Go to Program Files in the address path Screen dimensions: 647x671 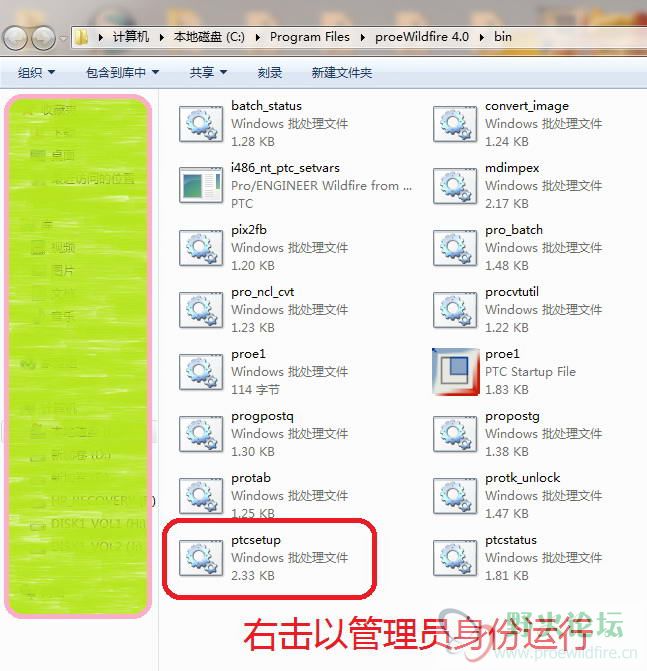(310, 37)
